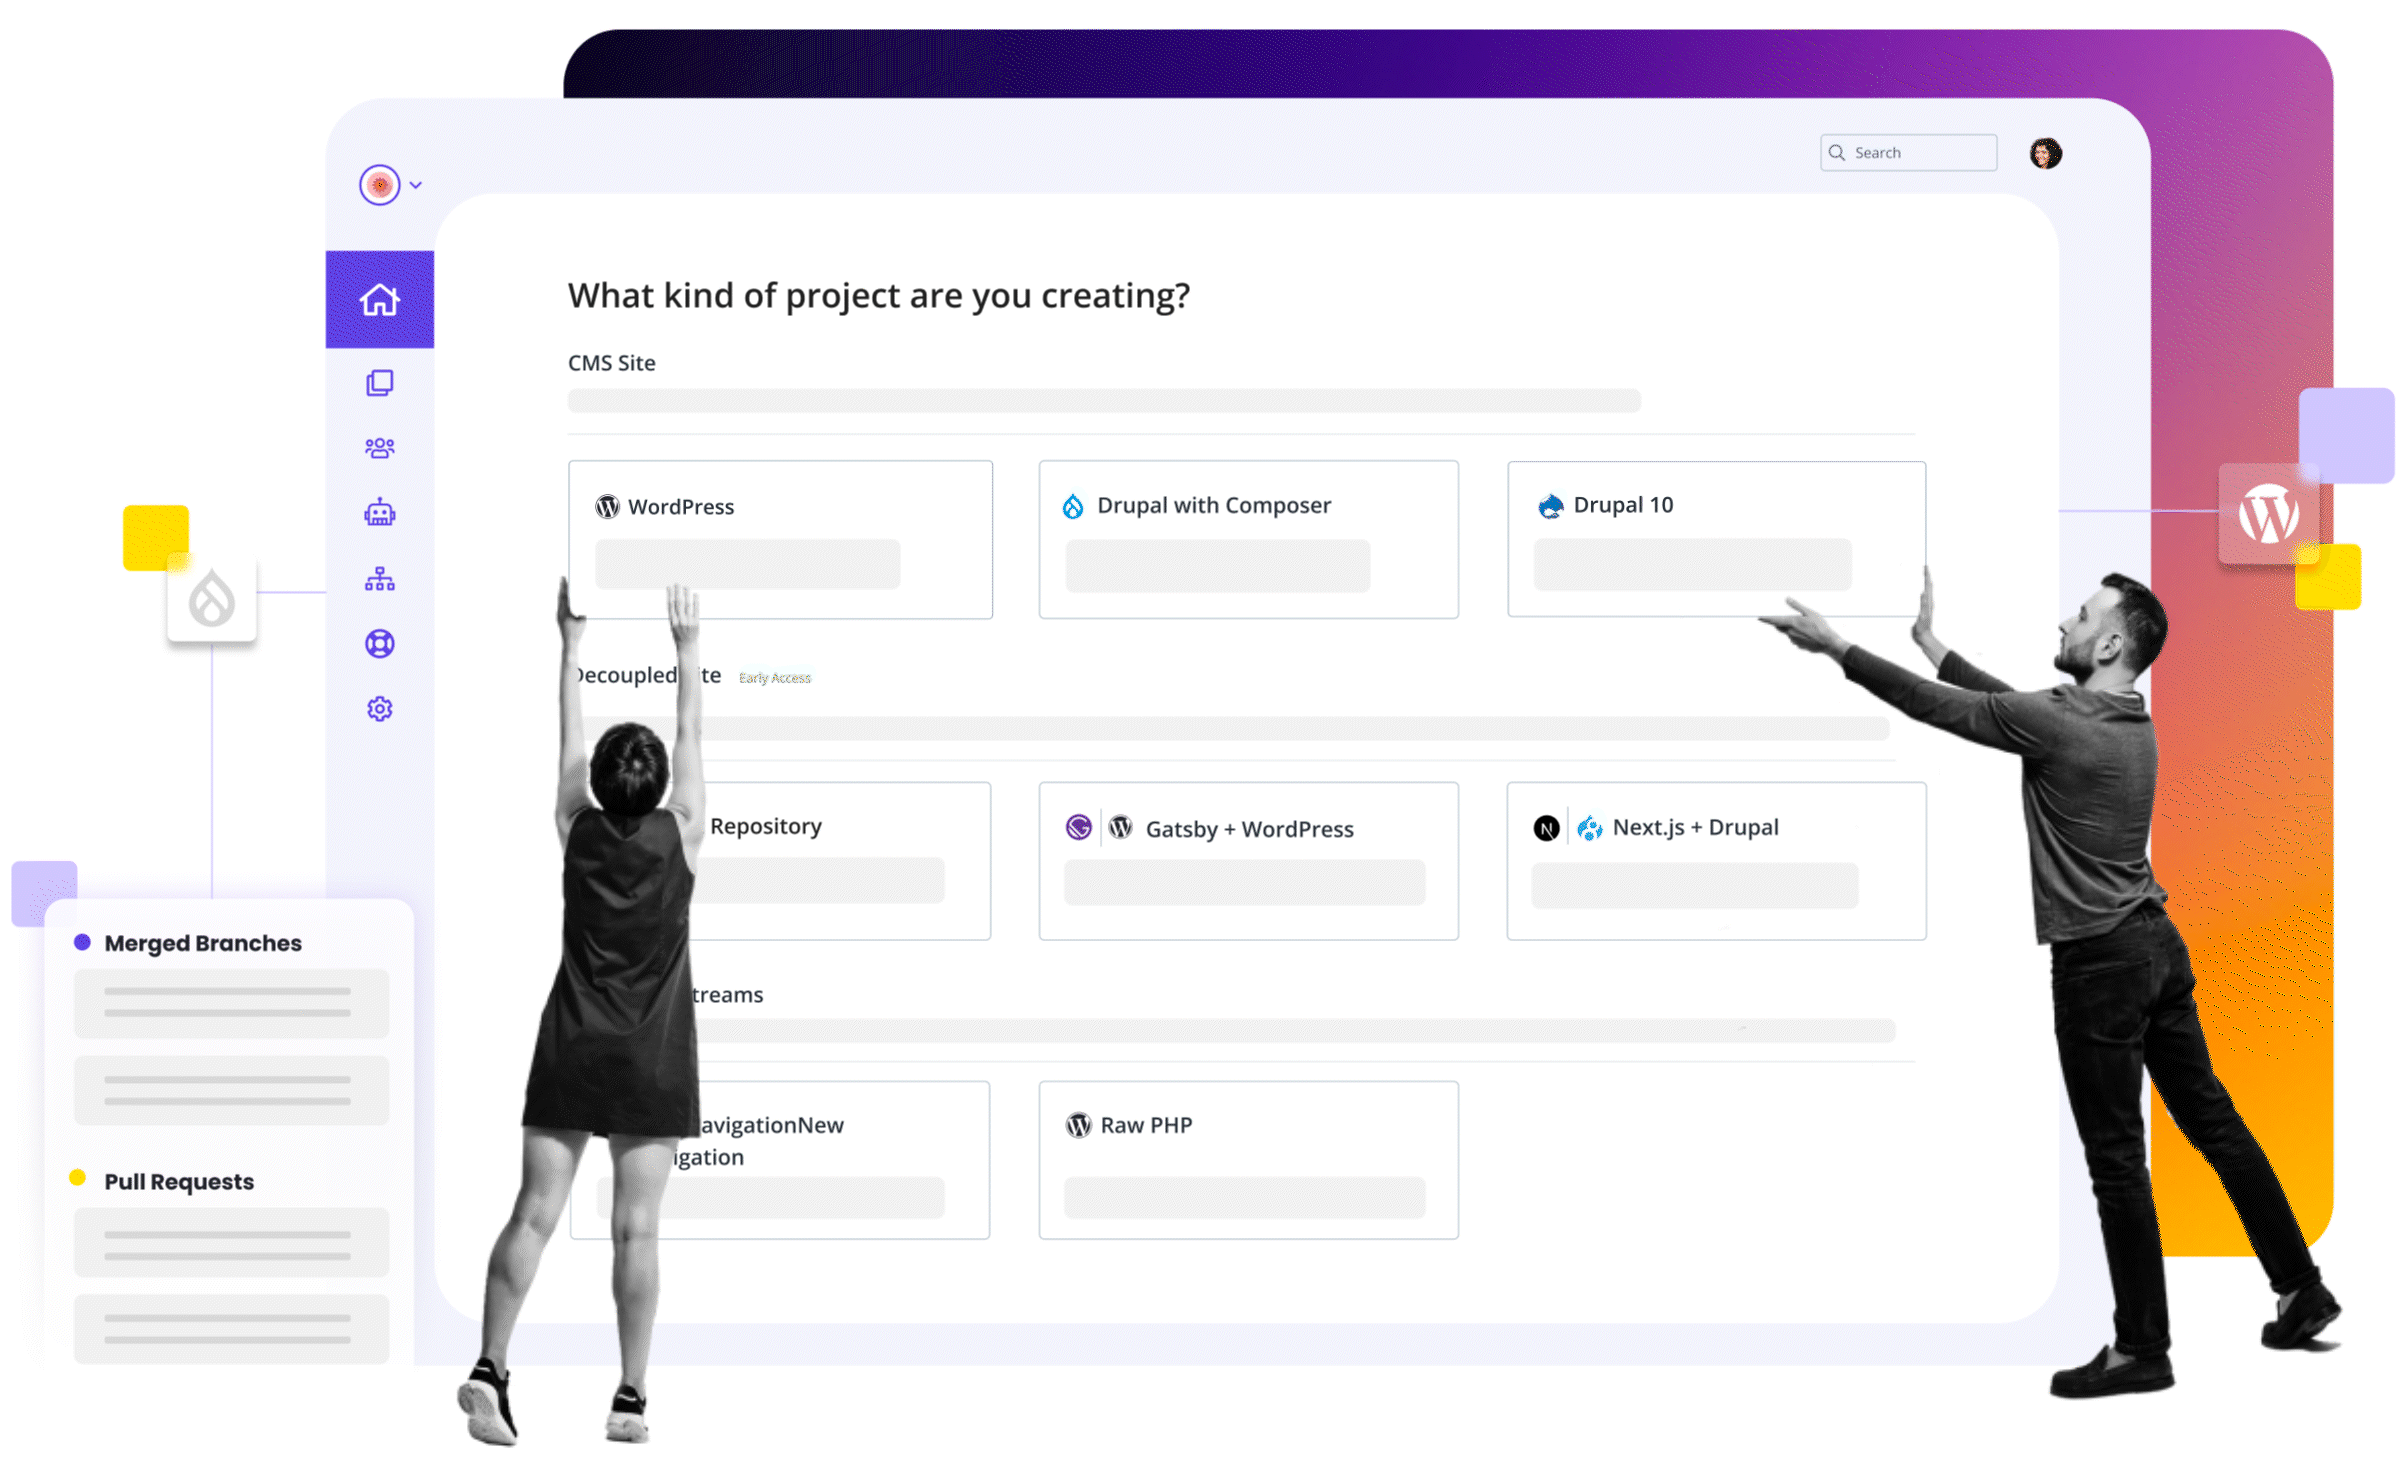Click the Team/Users panel icon

pos(381,449)
